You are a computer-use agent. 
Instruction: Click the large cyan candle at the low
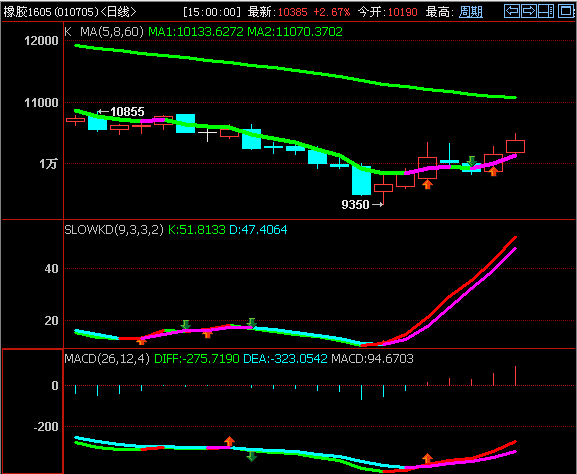pos(361,180)
